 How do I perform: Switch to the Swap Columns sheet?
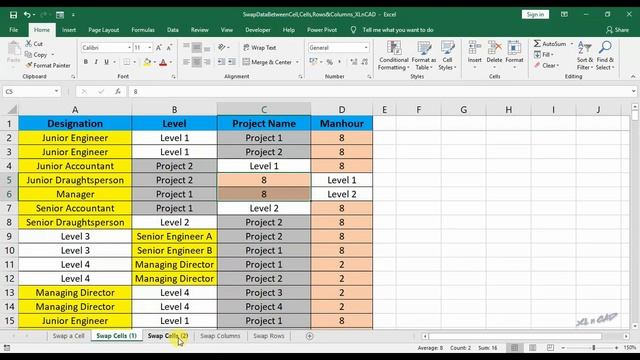point(220,336)
